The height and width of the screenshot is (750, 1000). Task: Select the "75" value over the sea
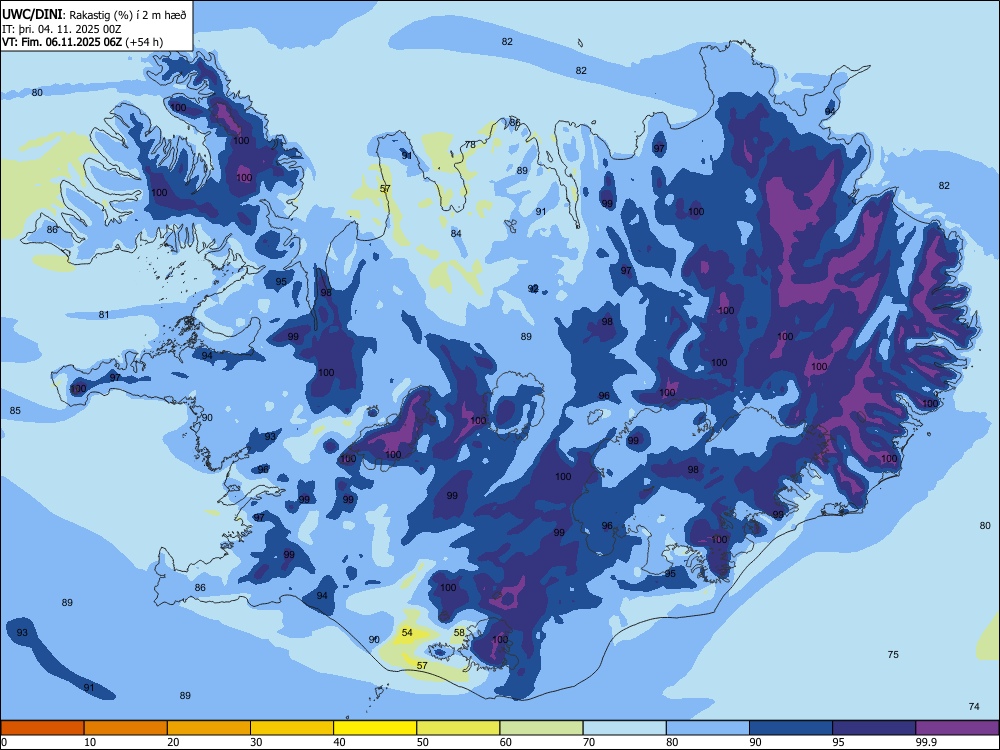coord(893,654)
